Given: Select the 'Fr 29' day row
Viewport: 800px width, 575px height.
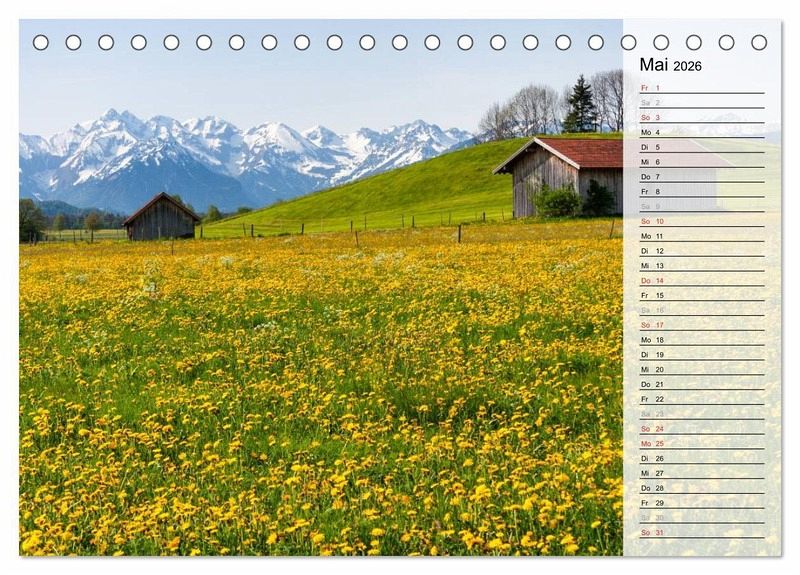Looking at the screenshot, I should (702, 503).
